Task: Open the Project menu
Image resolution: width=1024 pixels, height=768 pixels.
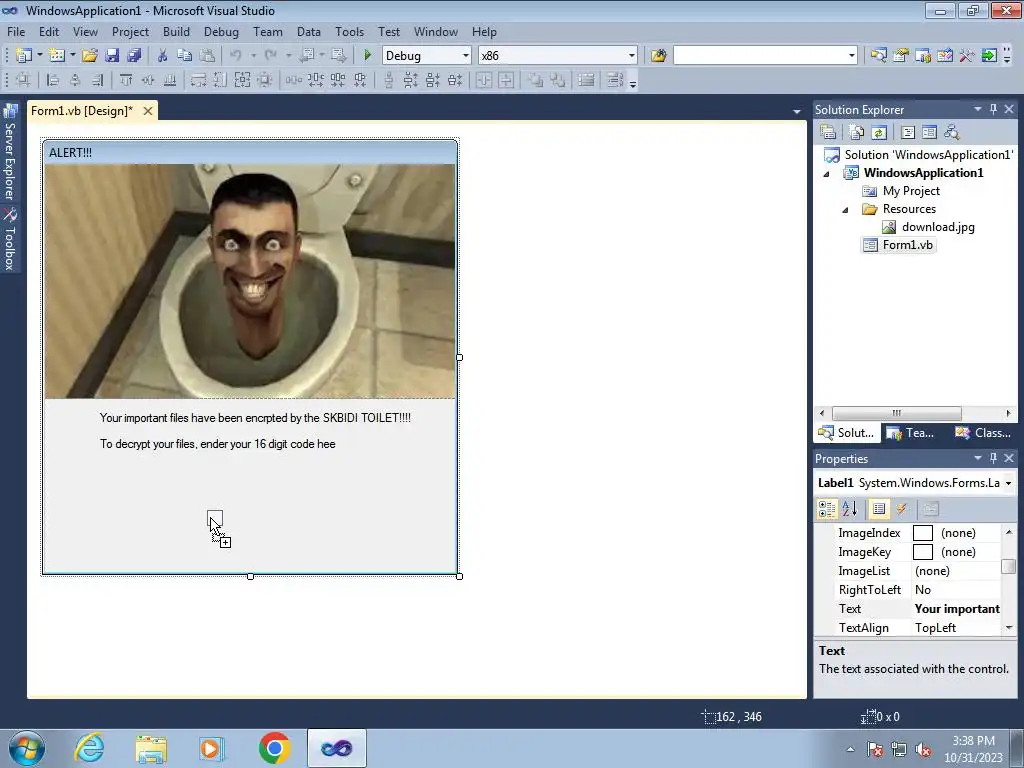Action: [x=130, y=31]
